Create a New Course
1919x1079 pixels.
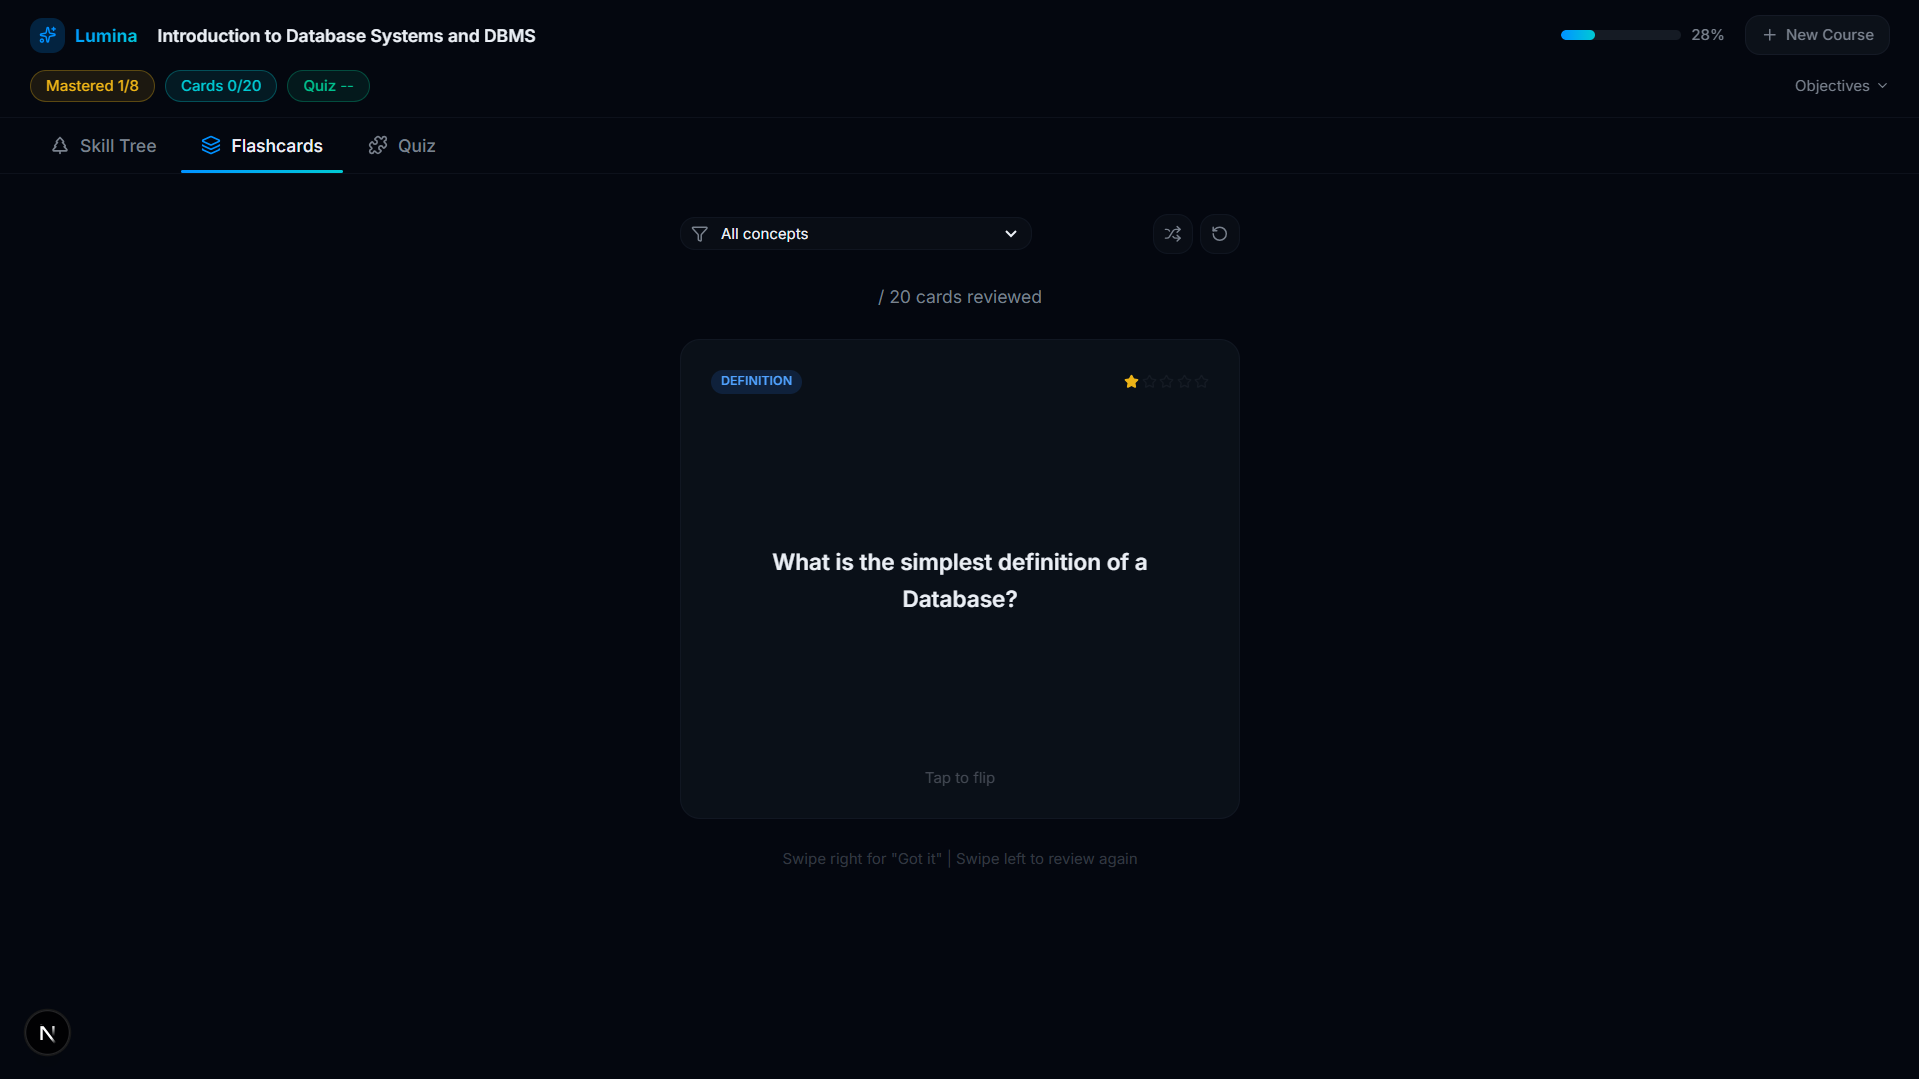pyautogui.click(x=1817, y=35)
